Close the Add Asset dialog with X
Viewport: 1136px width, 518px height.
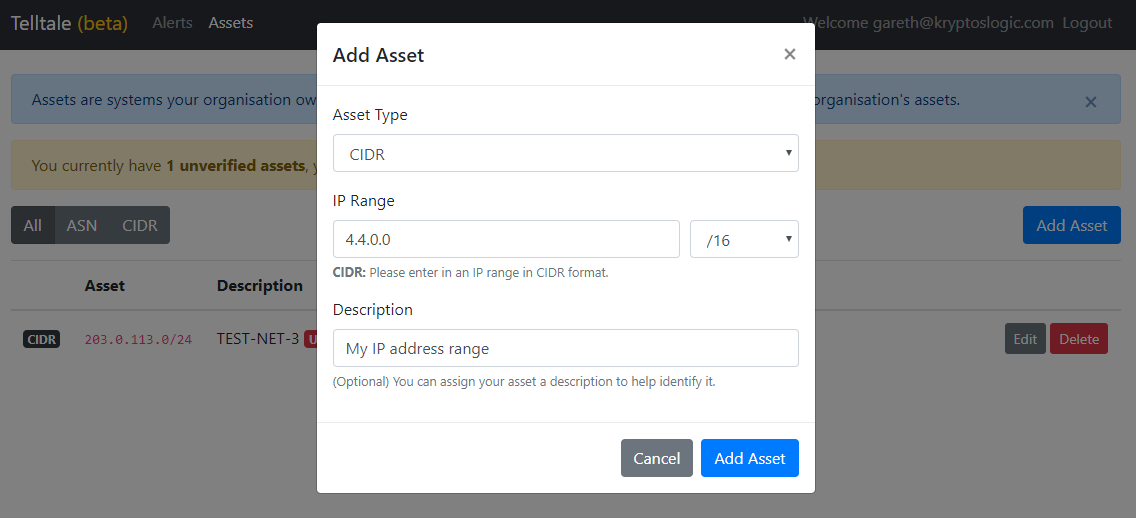pos(790,54)
